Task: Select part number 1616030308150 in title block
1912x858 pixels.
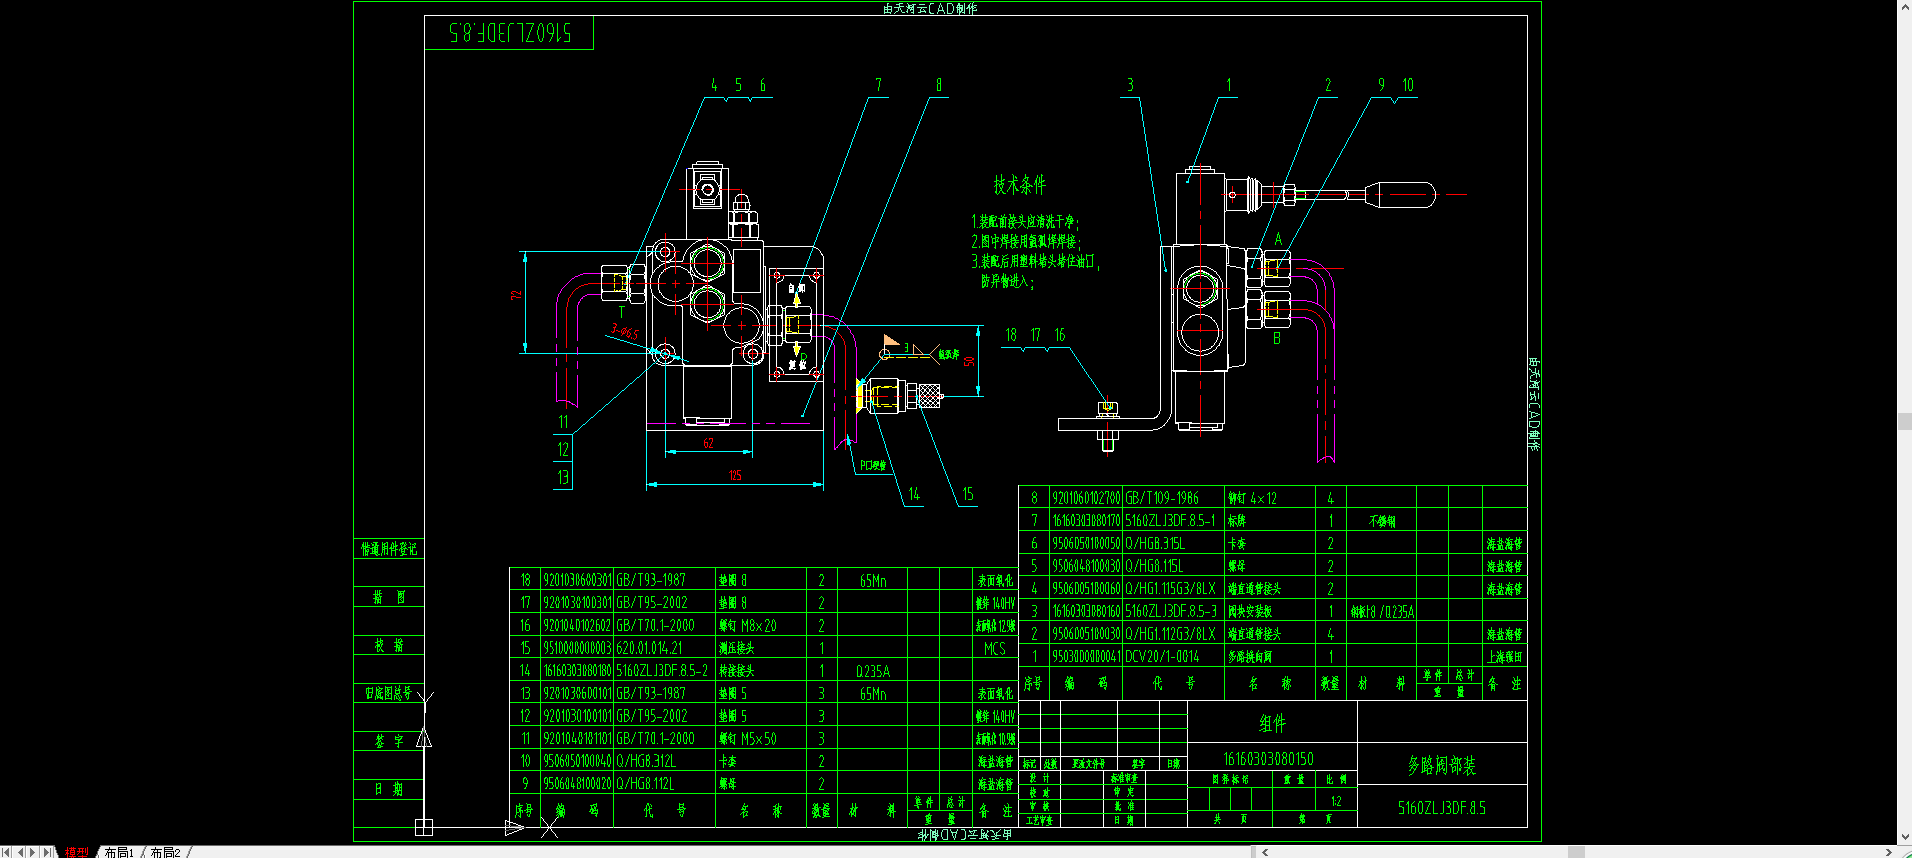Action: (x=1268, y=759)
